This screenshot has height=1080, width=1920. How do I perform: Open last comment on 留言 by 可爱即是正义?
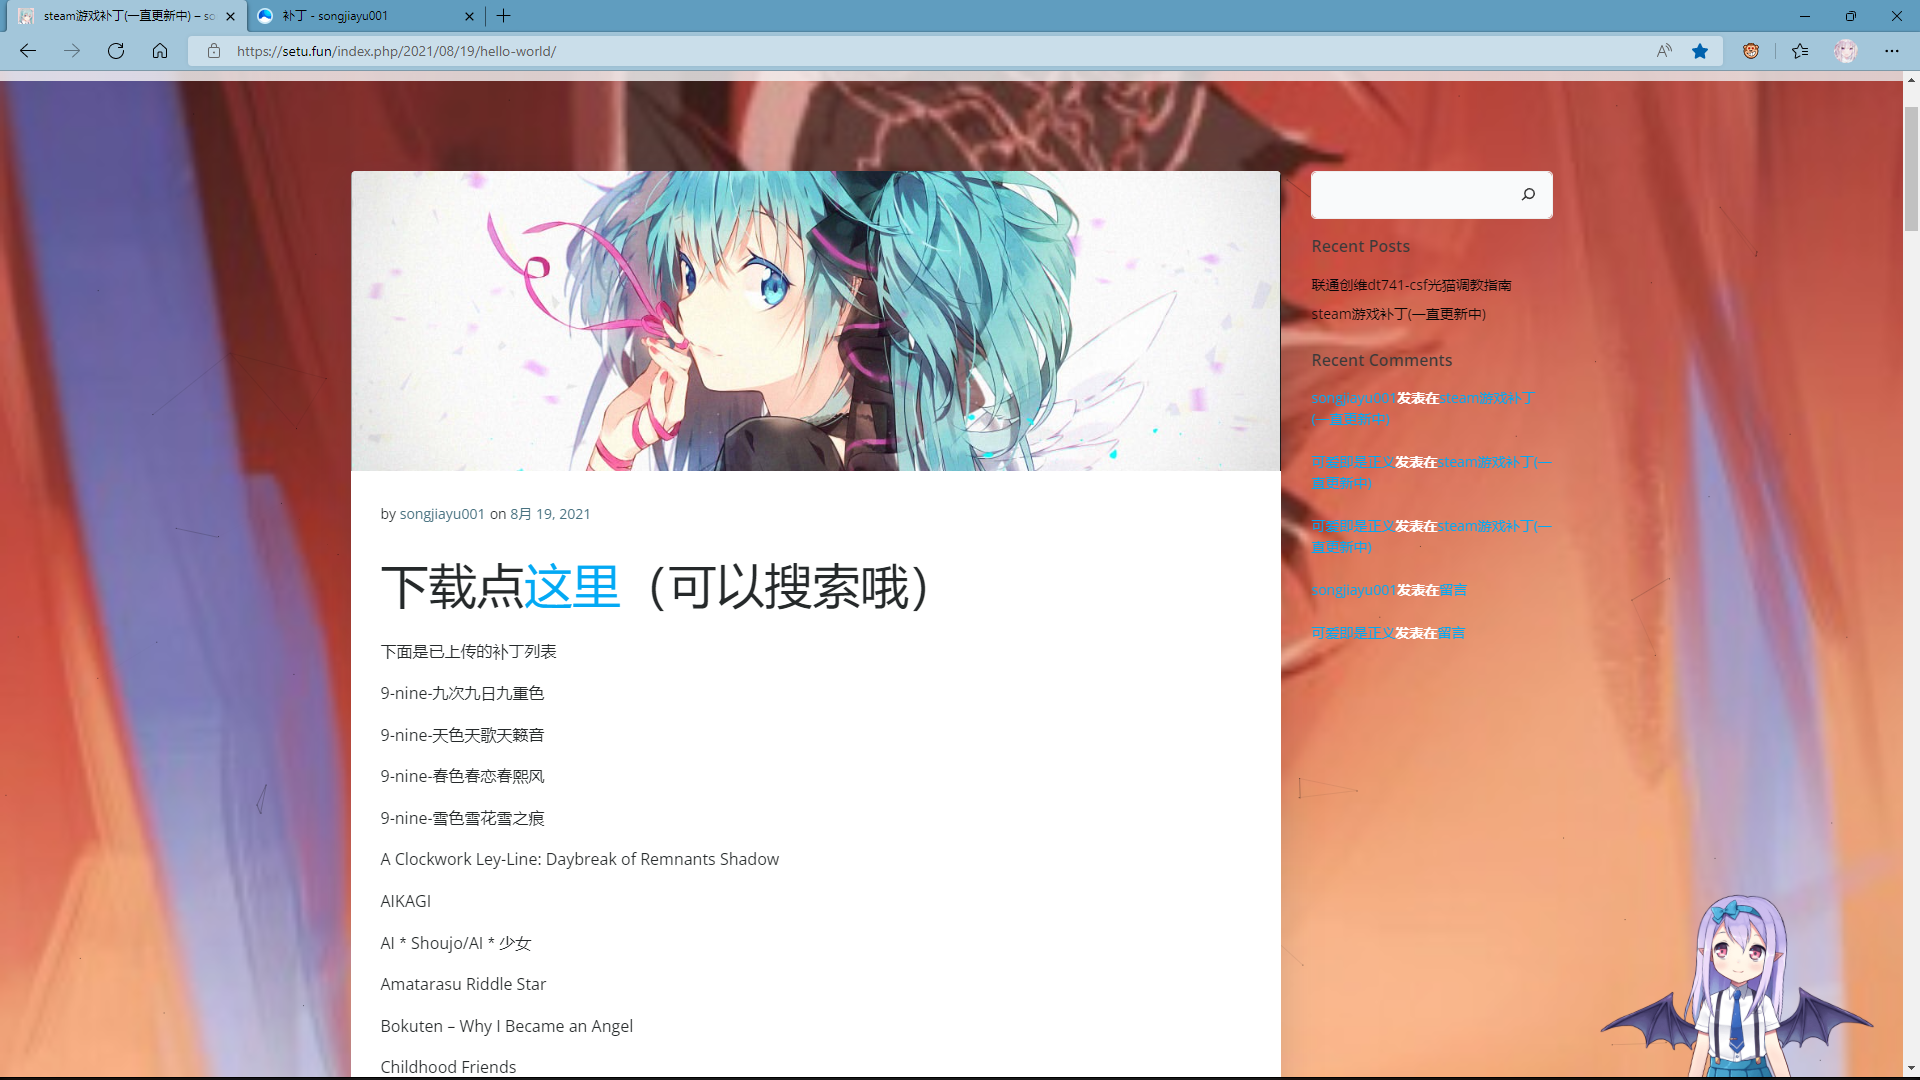tap(1451, 633)
